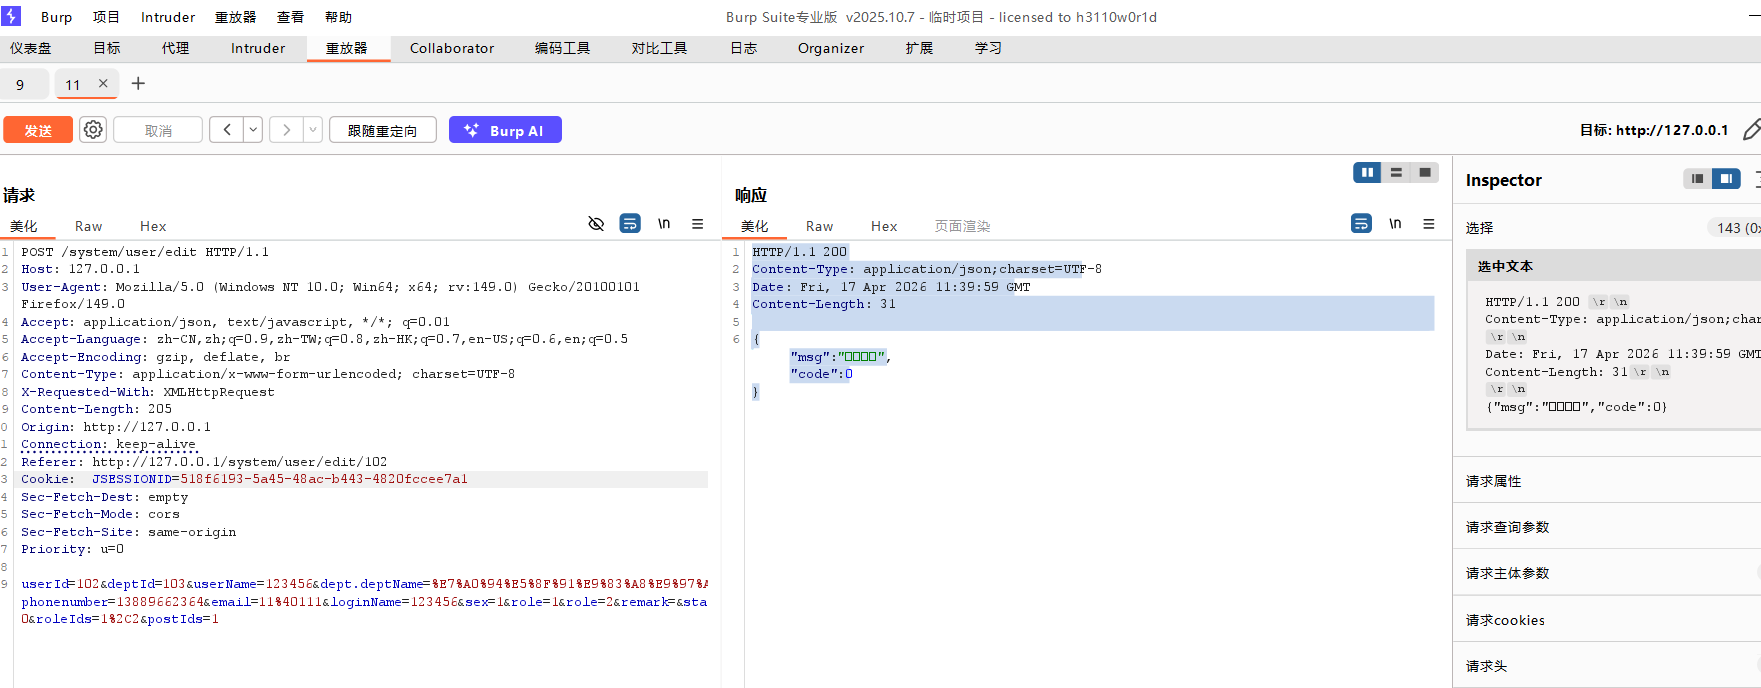Image resolution: width=1761 pixels, height=688 pixels.
Task: Switch Inspector to left layout icon
Action: [1697, 179]
